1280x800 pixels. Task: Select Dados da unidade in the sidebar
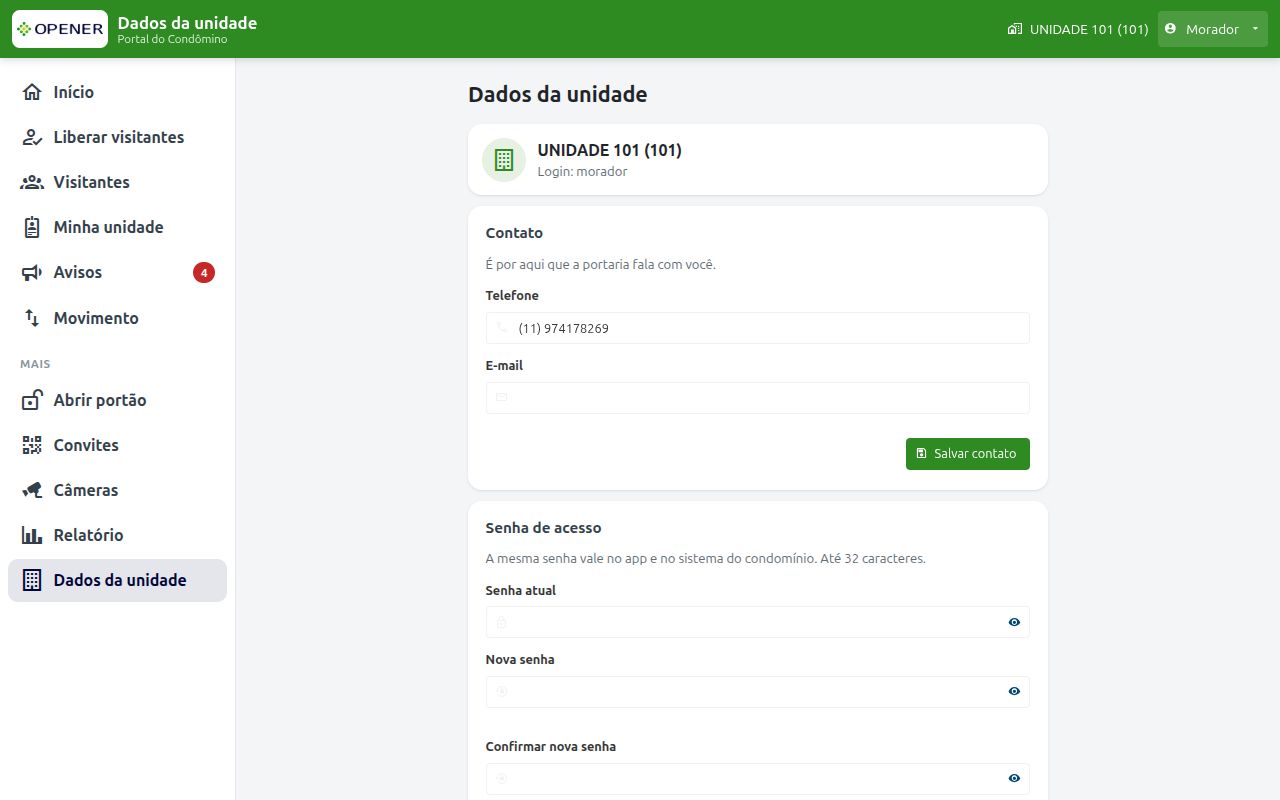pyautogui.click(x=118, y=580)
